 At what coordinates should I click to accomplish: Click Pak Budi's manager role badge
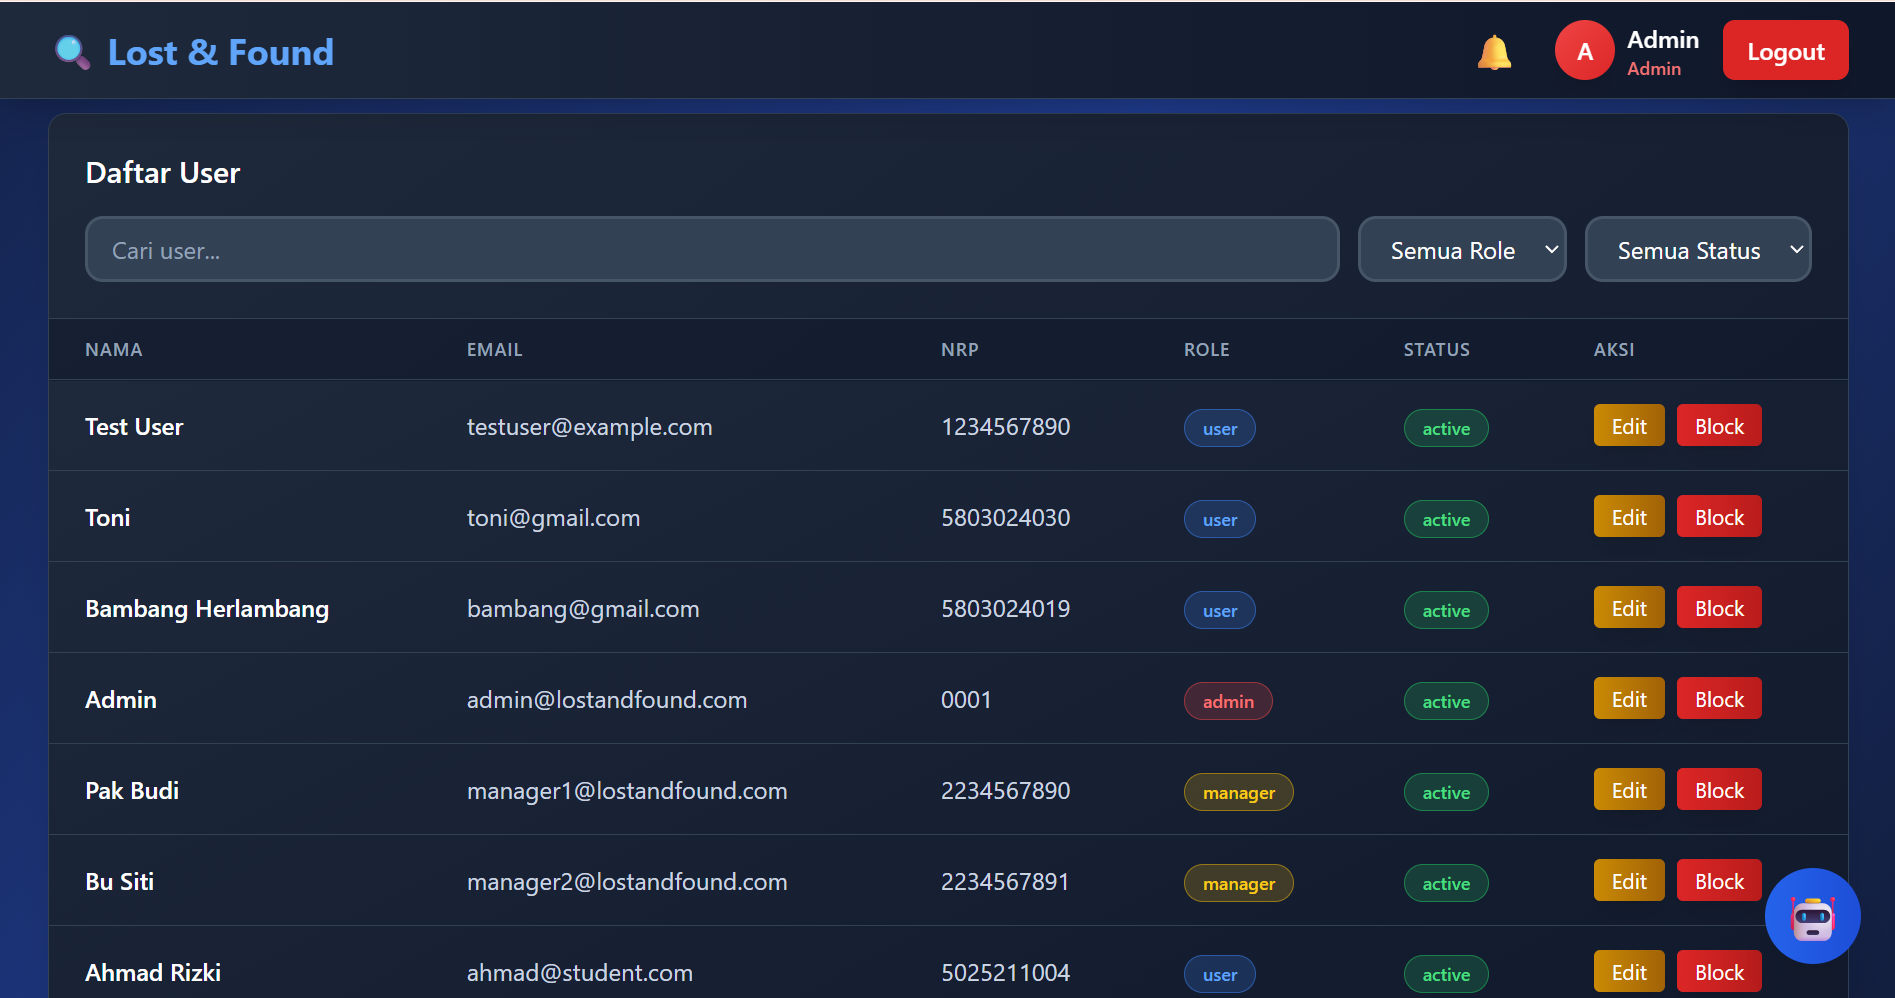tap(1238, 793)
